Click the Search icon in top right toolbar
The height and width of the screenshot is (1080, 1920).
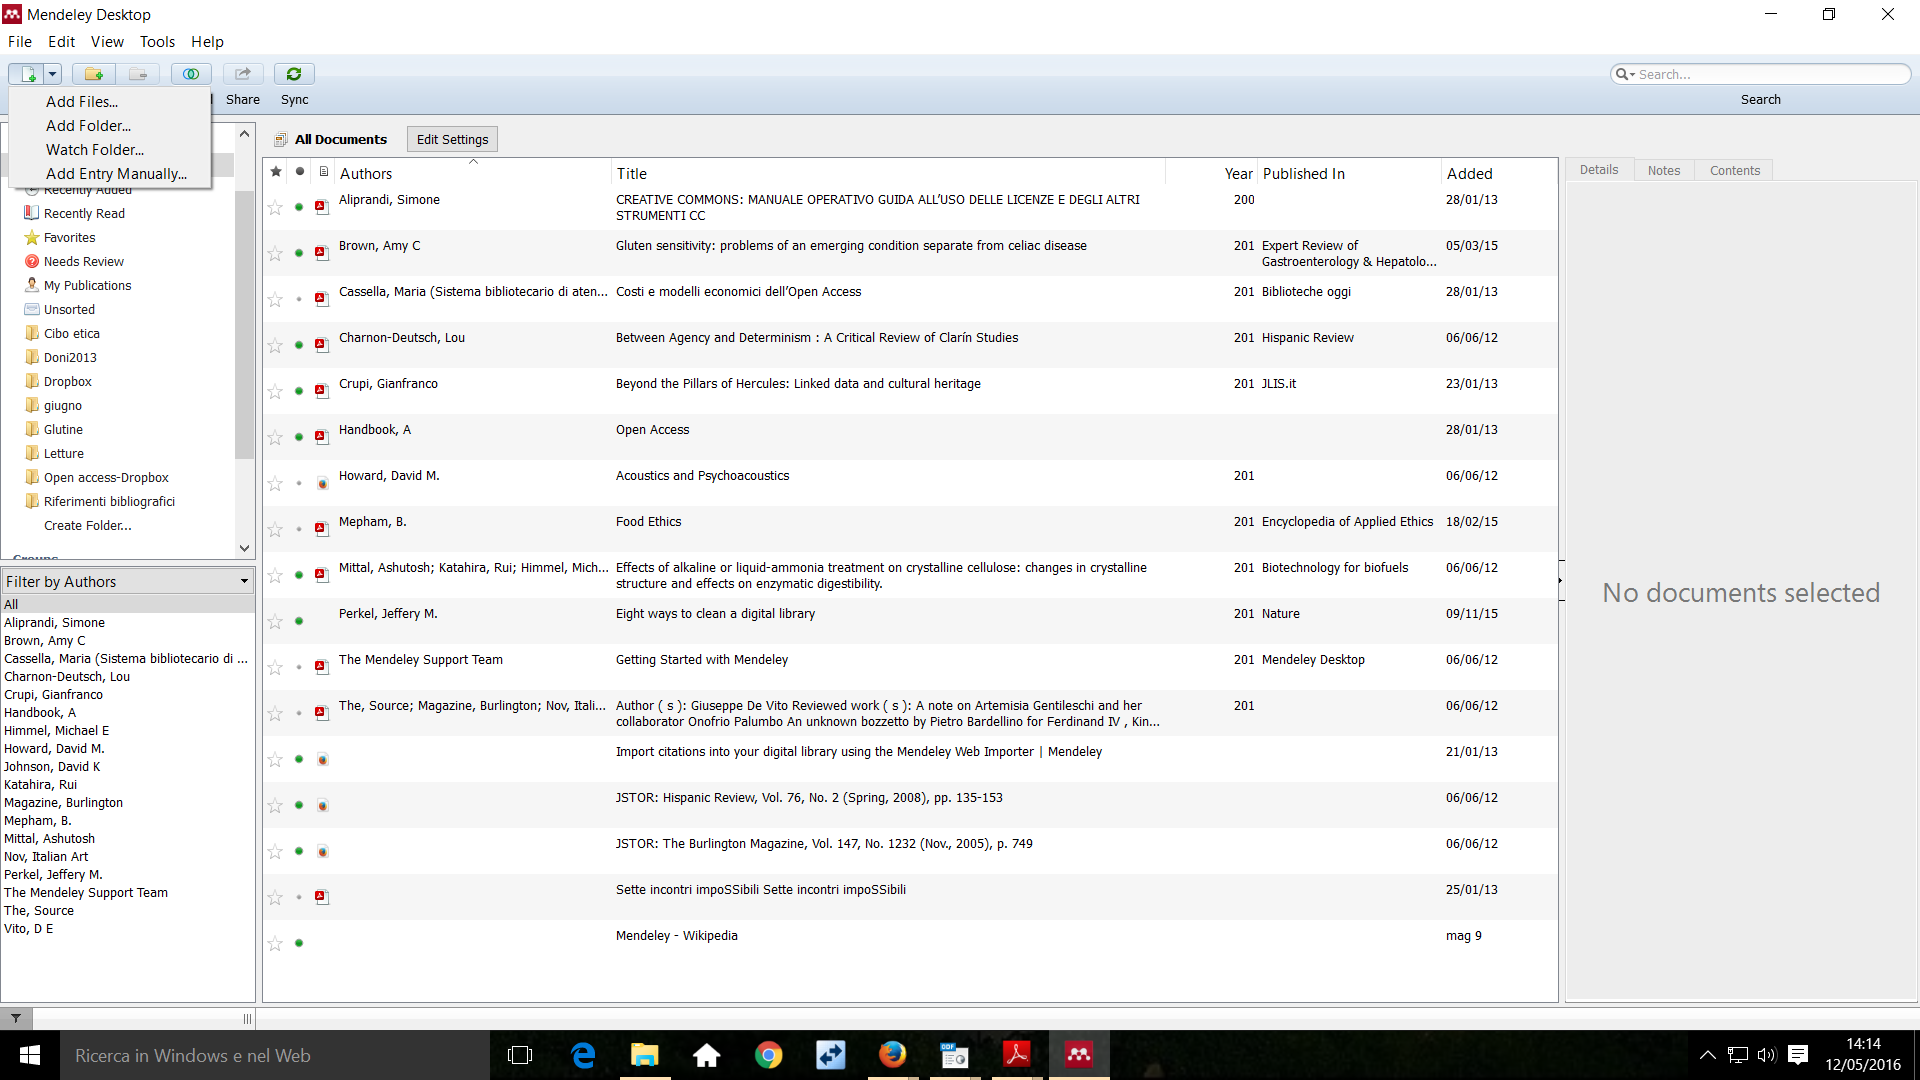tap(1625, 74)
